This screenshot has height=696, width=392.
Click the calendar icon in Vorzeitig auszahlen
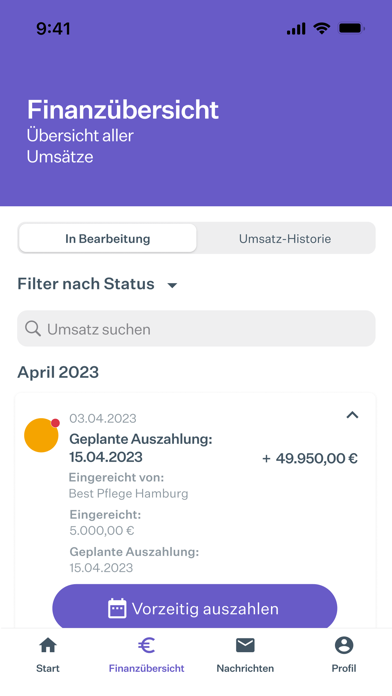117,608
